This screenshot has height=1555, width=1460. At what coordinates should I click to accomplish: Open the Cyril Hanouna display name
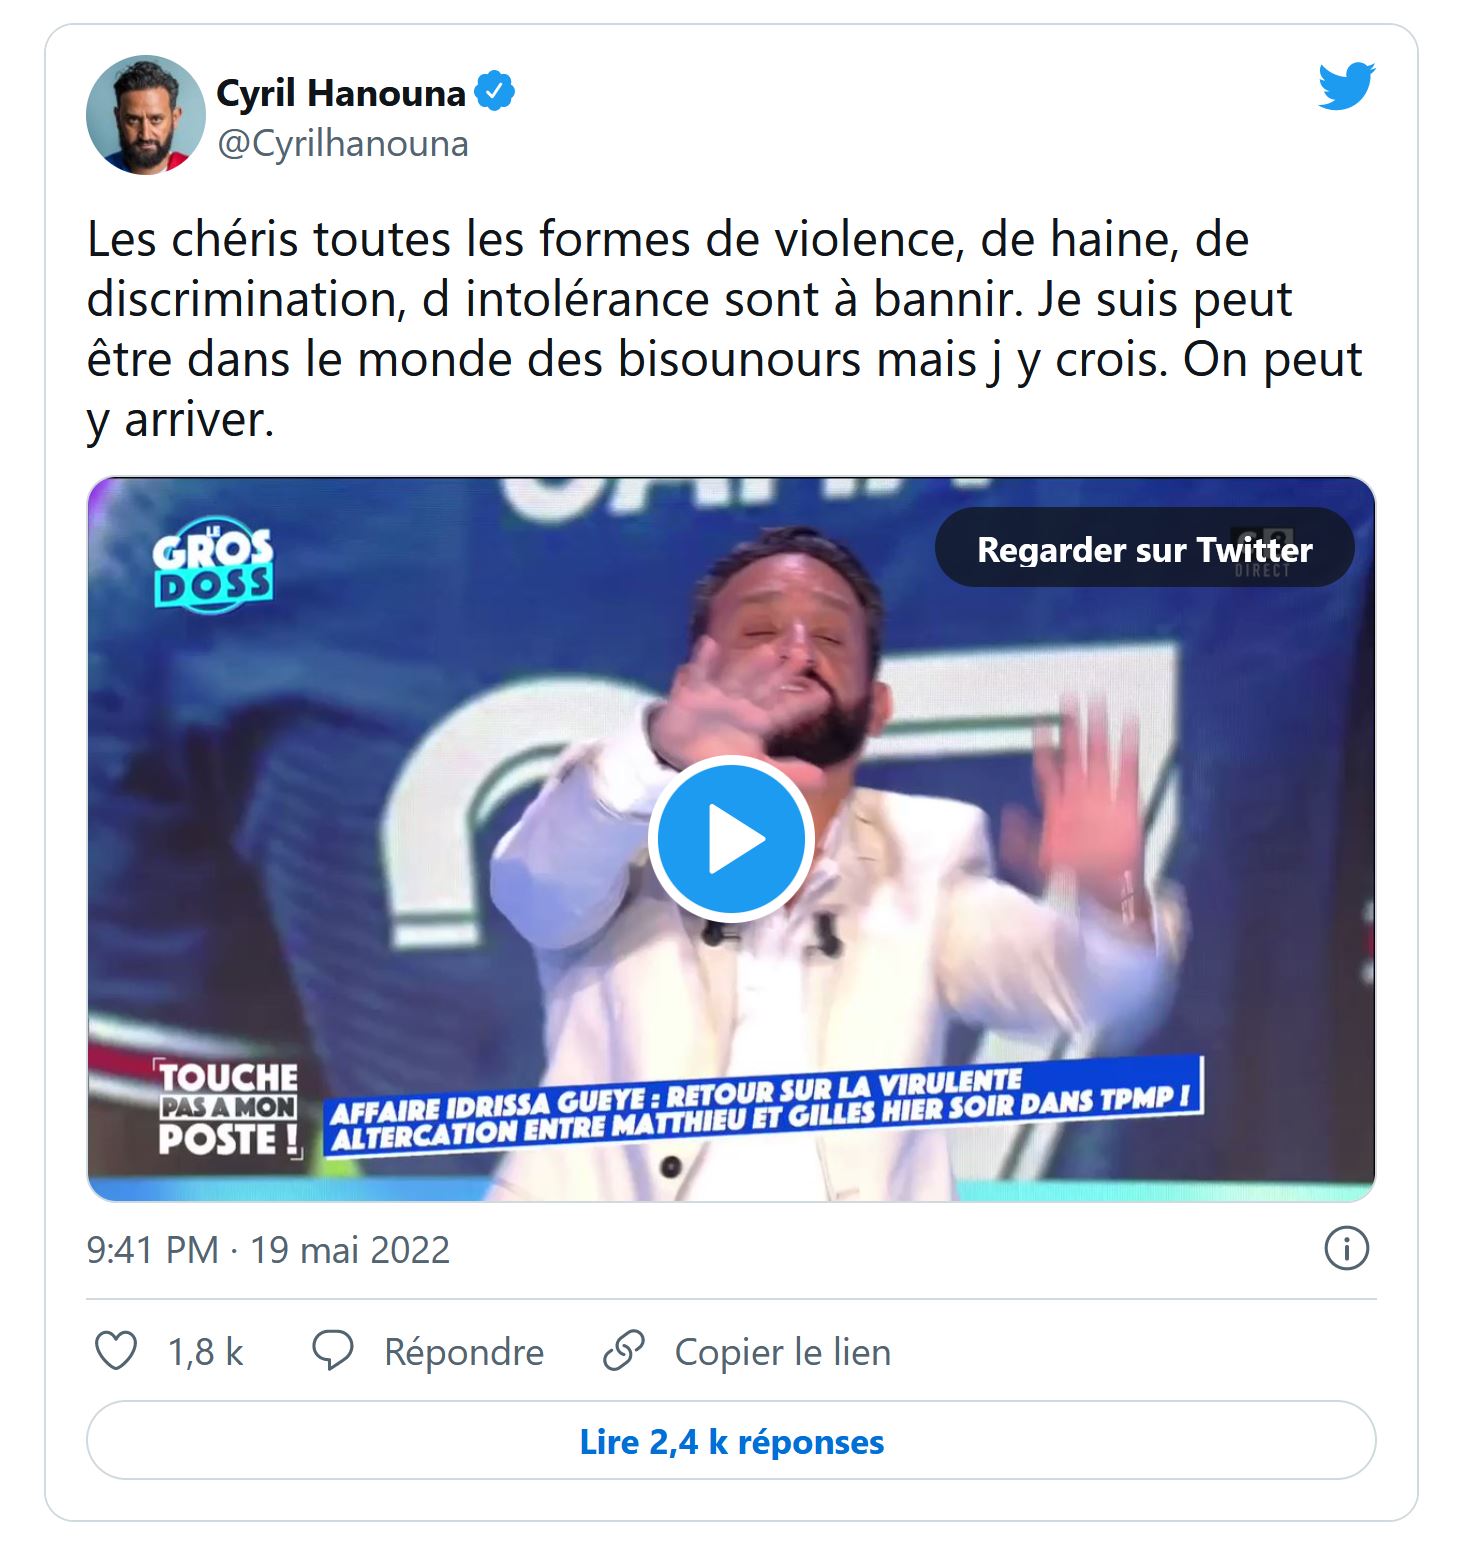pos(341,93)
